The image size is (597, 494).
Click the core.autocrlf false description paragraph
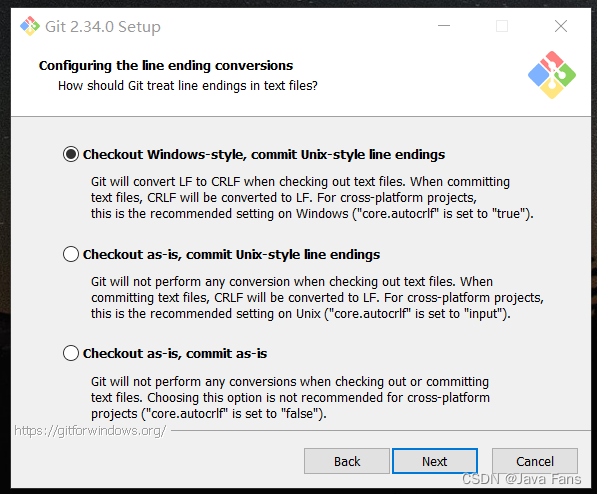coord(290,398)
